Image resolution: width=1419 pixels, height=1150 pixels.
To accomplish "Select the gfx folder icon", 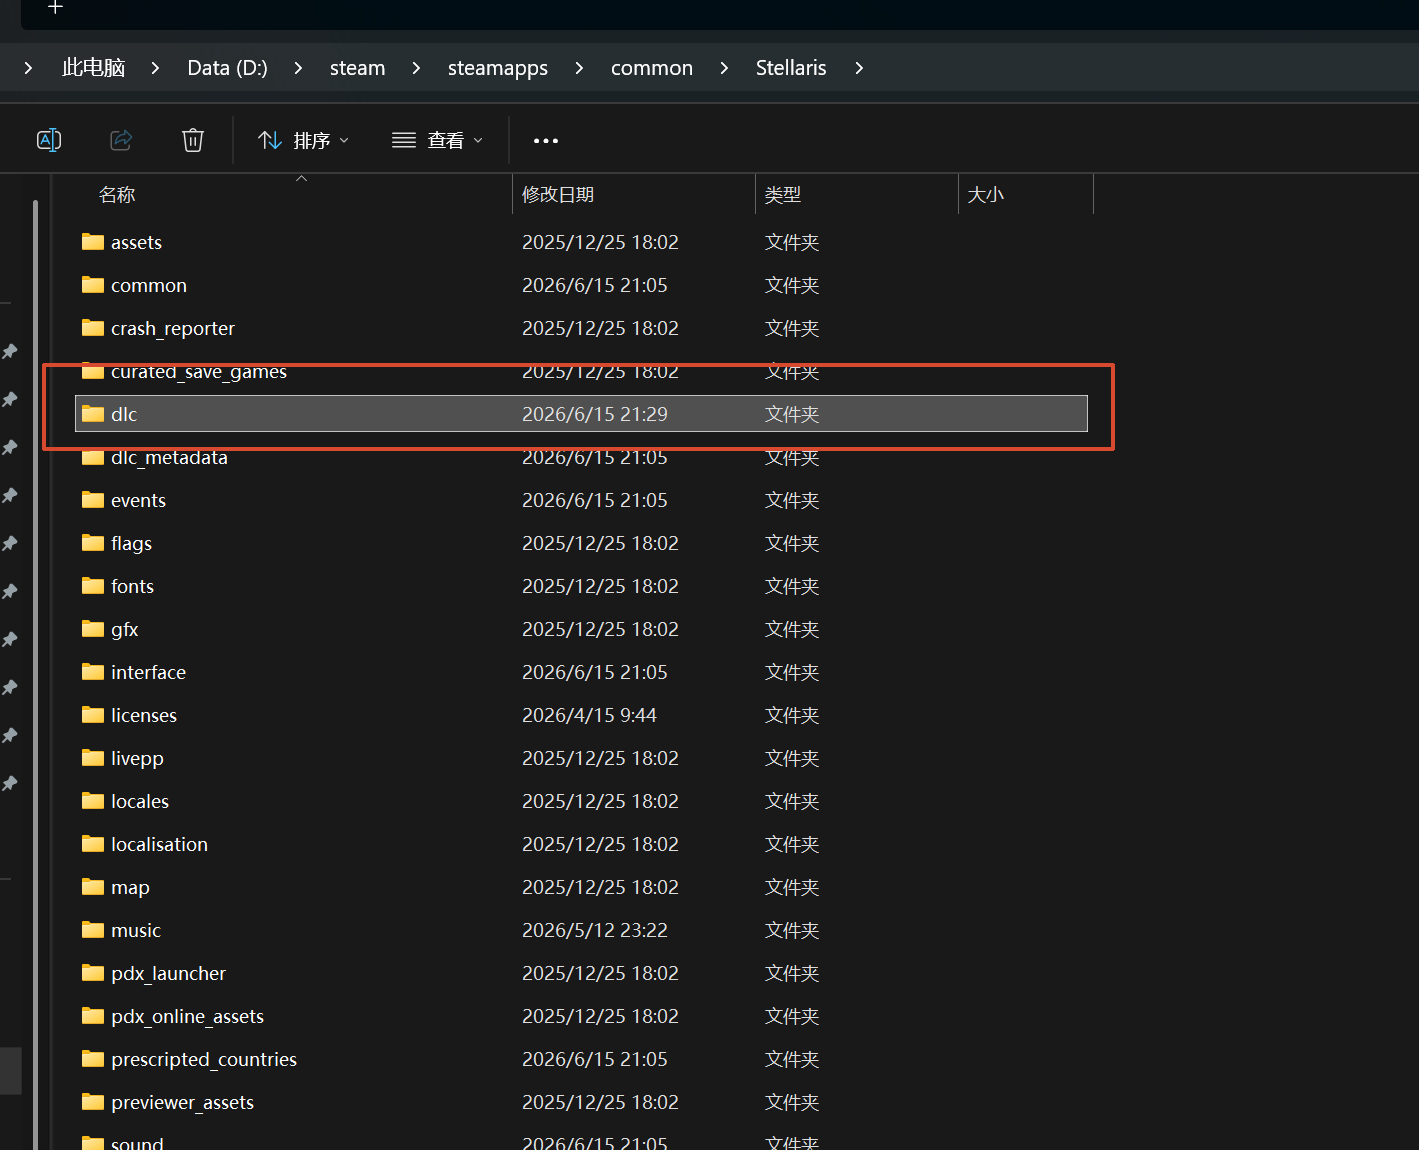I will (93, 629).
